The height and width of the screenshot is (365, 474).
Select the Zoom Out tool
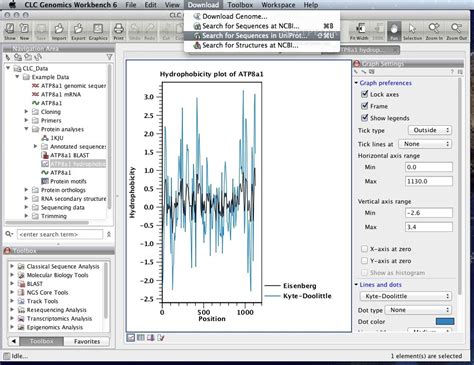coord(456,31)
